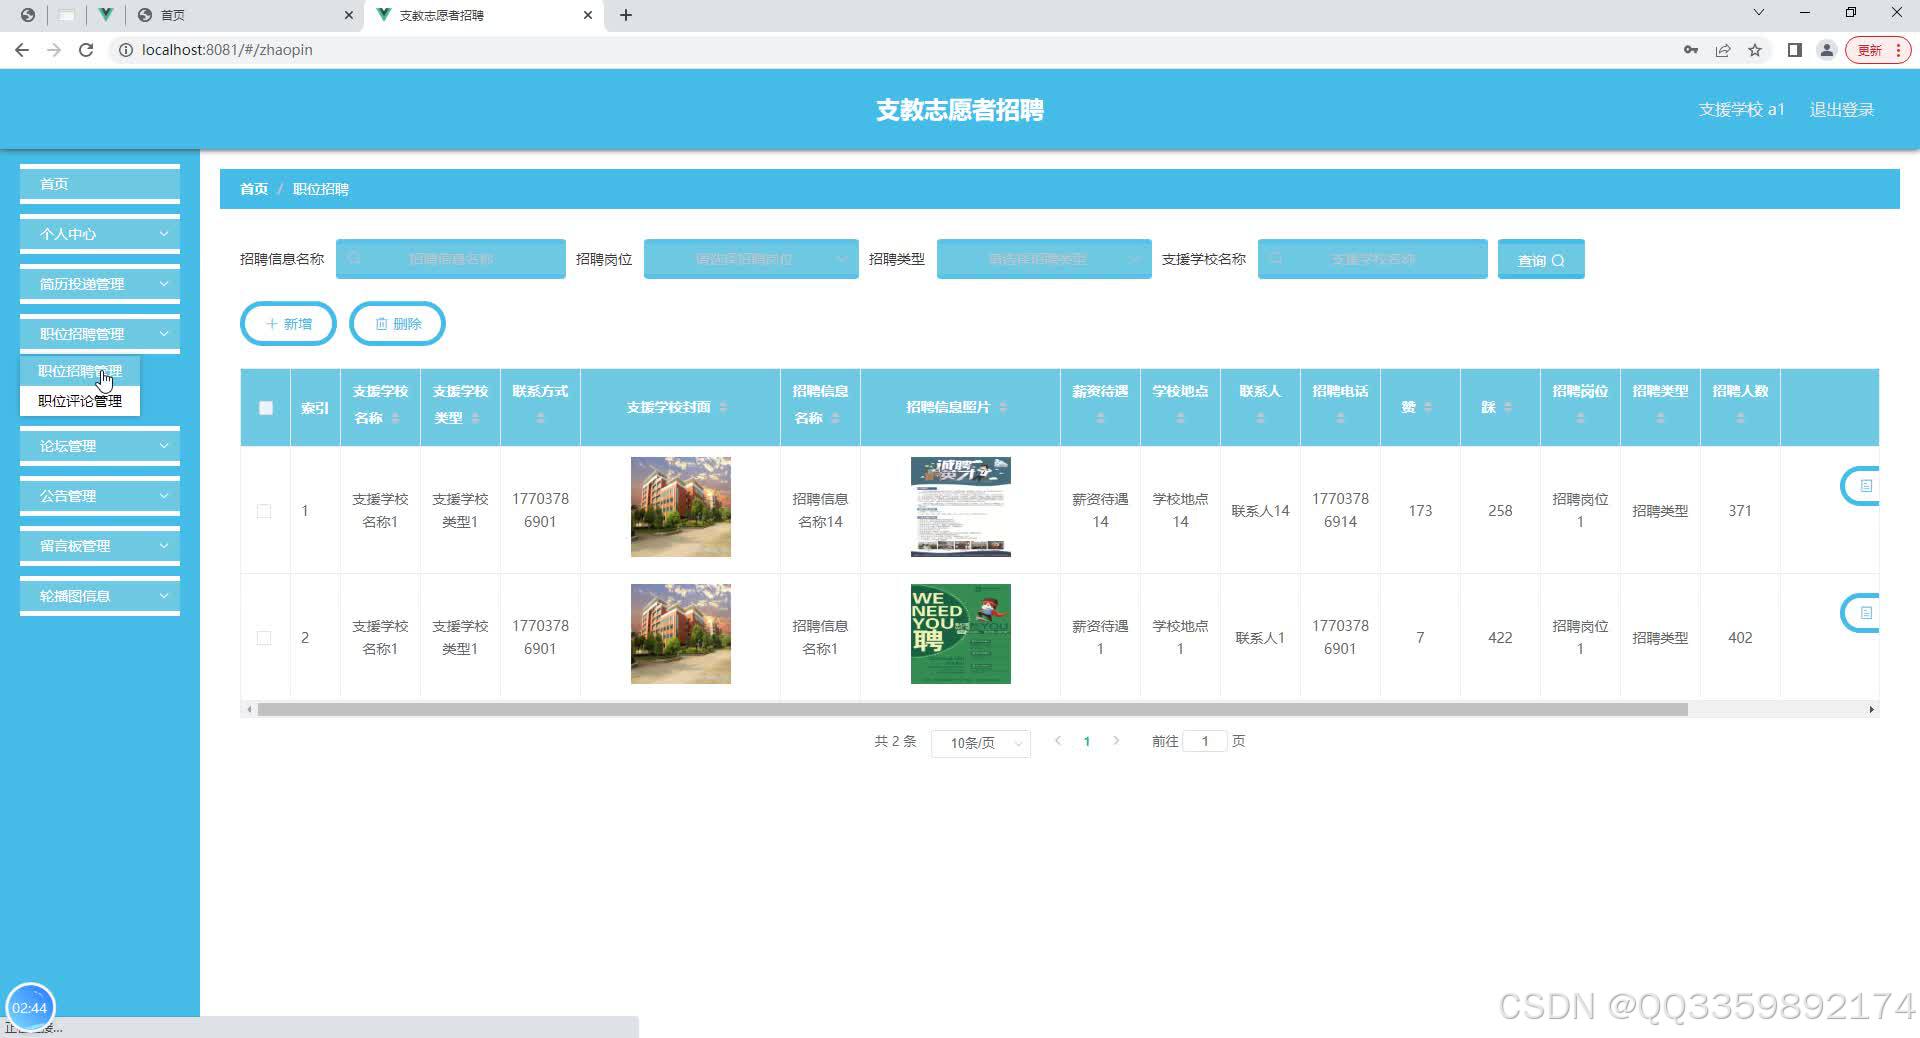
Task: Sort by 招聘信息照片 column
Action: (x=1003, y=407)
